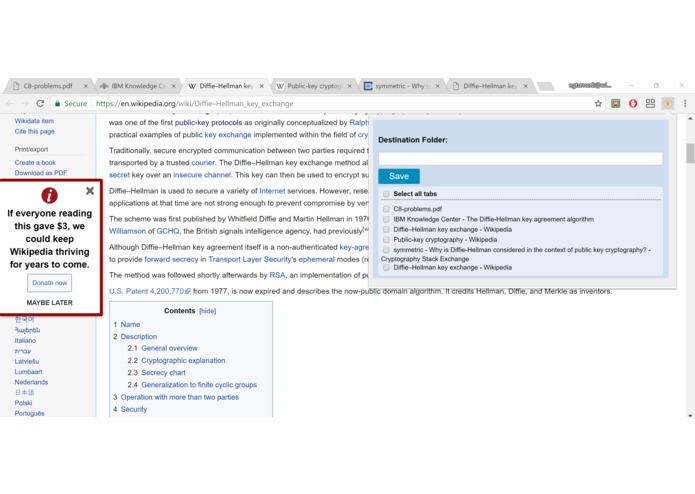
Task: Open the U.S. Patent 4,200,770 link
Action: (150, 291)
